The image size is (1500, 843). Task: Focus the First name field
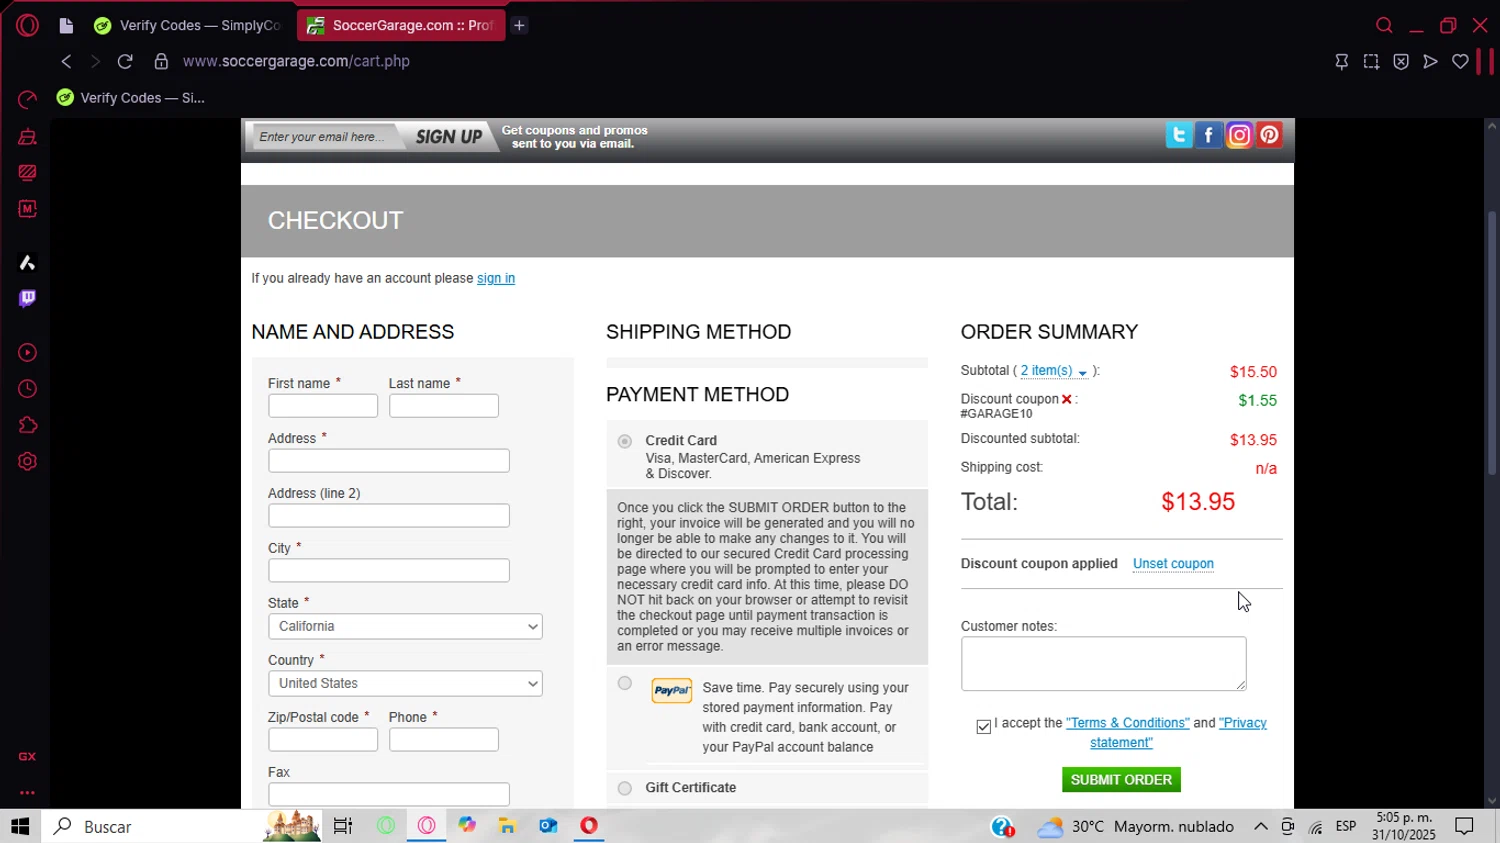point(323,406)
